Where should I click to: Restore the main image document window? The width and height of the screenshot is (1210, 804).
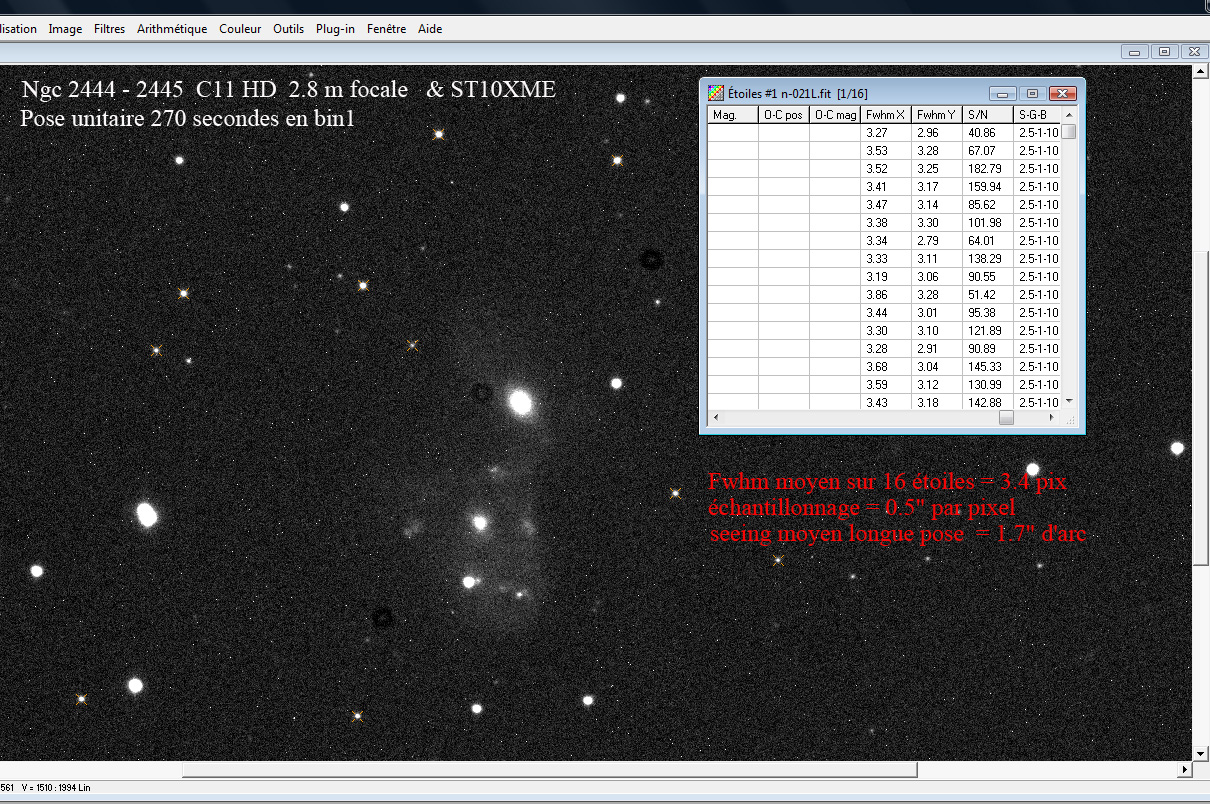pos(1164,52)
